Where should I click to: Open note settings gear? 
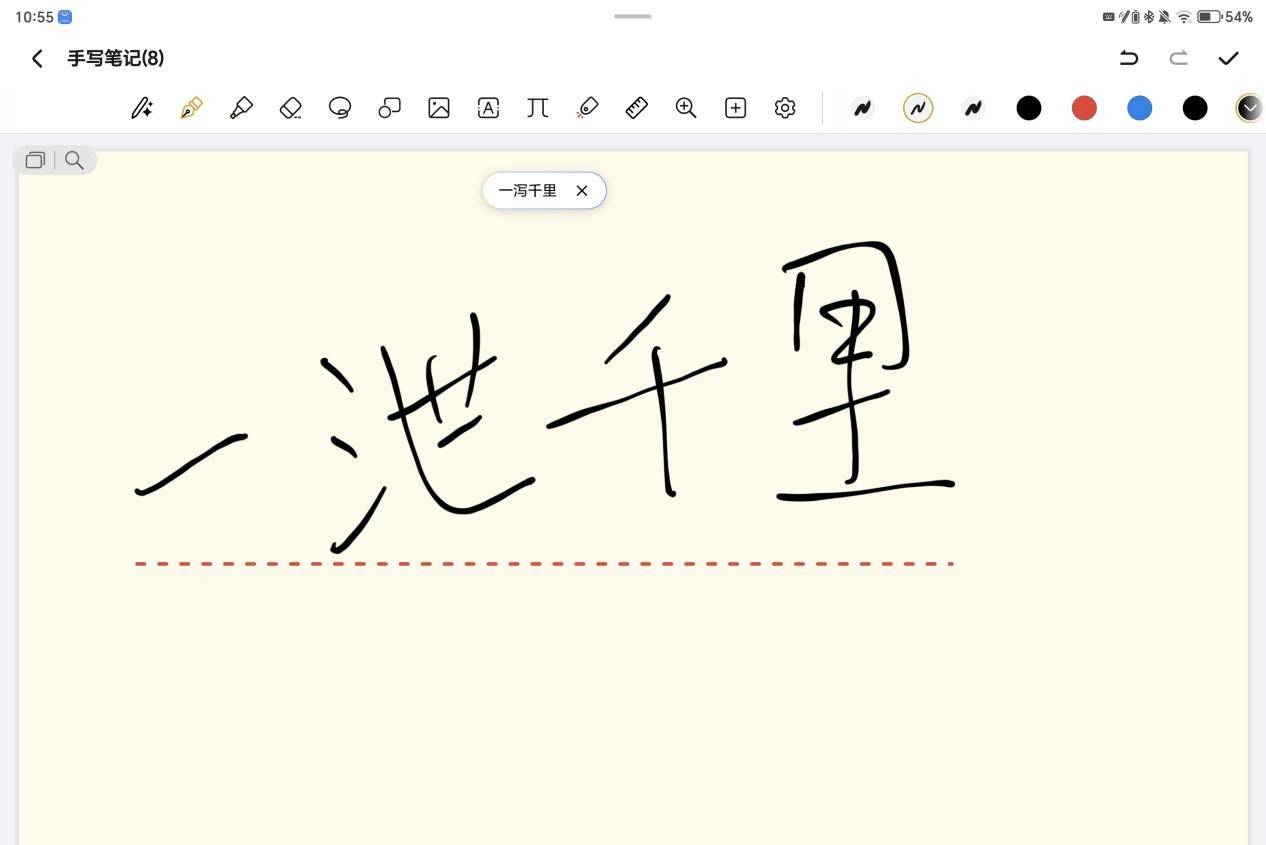click(x=785, y=108)
